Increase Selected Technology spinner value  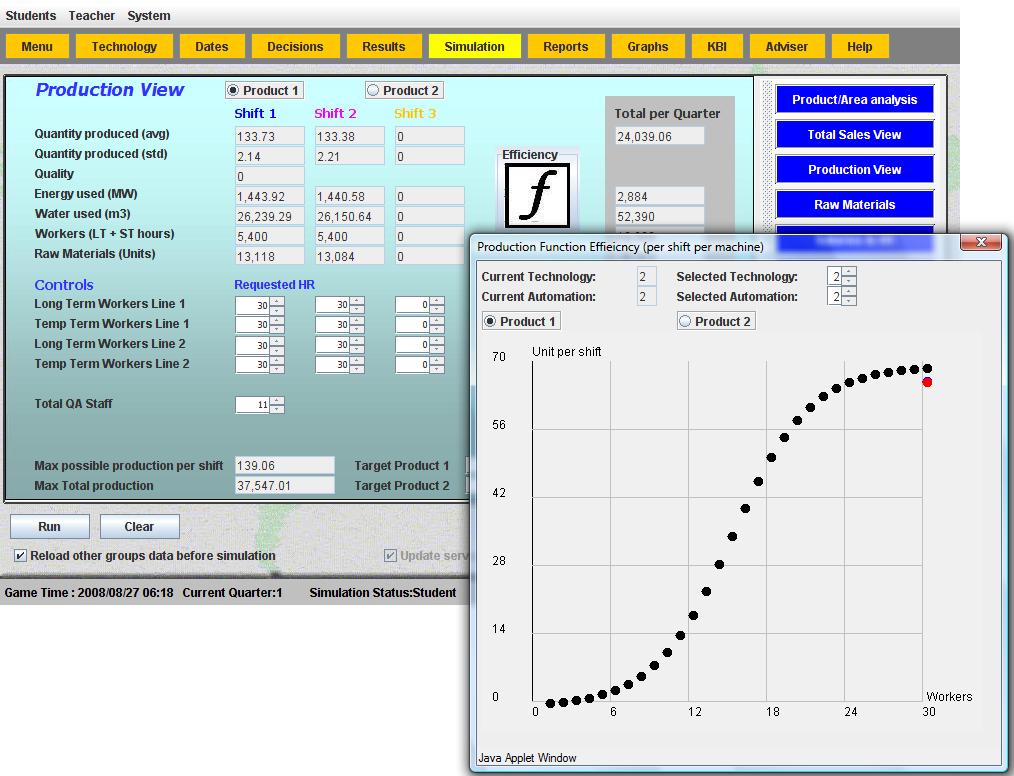point(849,272)
